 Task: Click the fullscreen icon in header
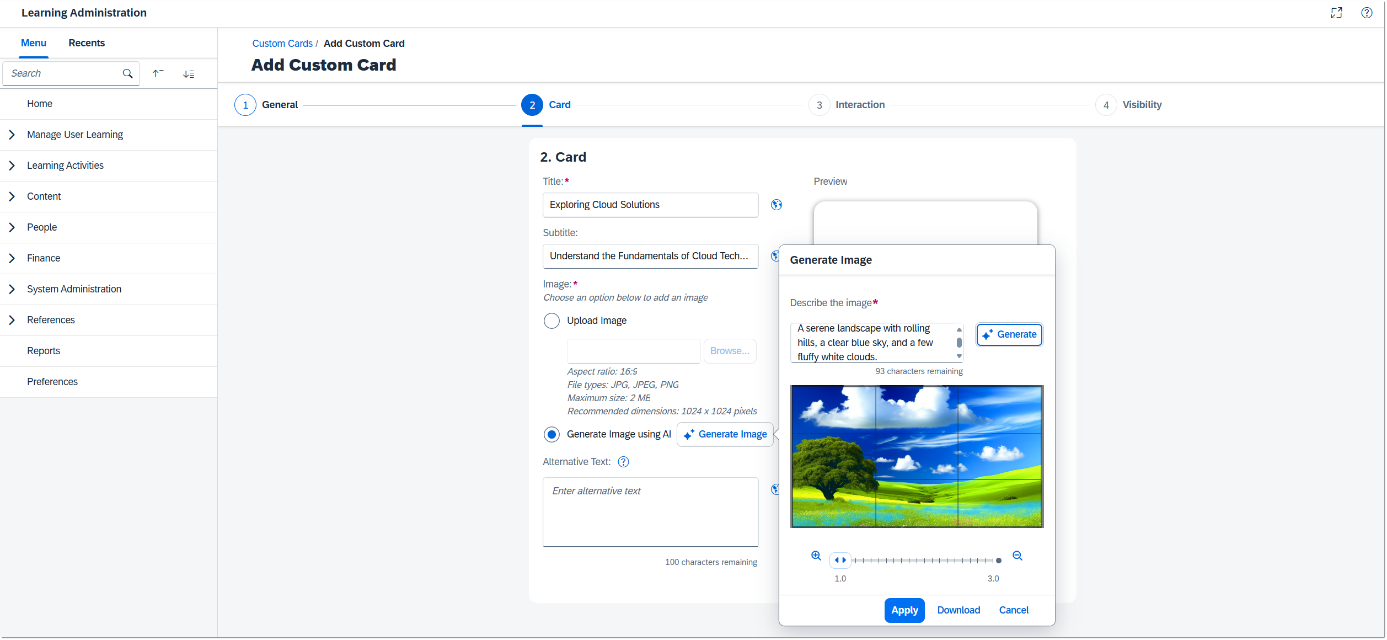point(1336,13)
